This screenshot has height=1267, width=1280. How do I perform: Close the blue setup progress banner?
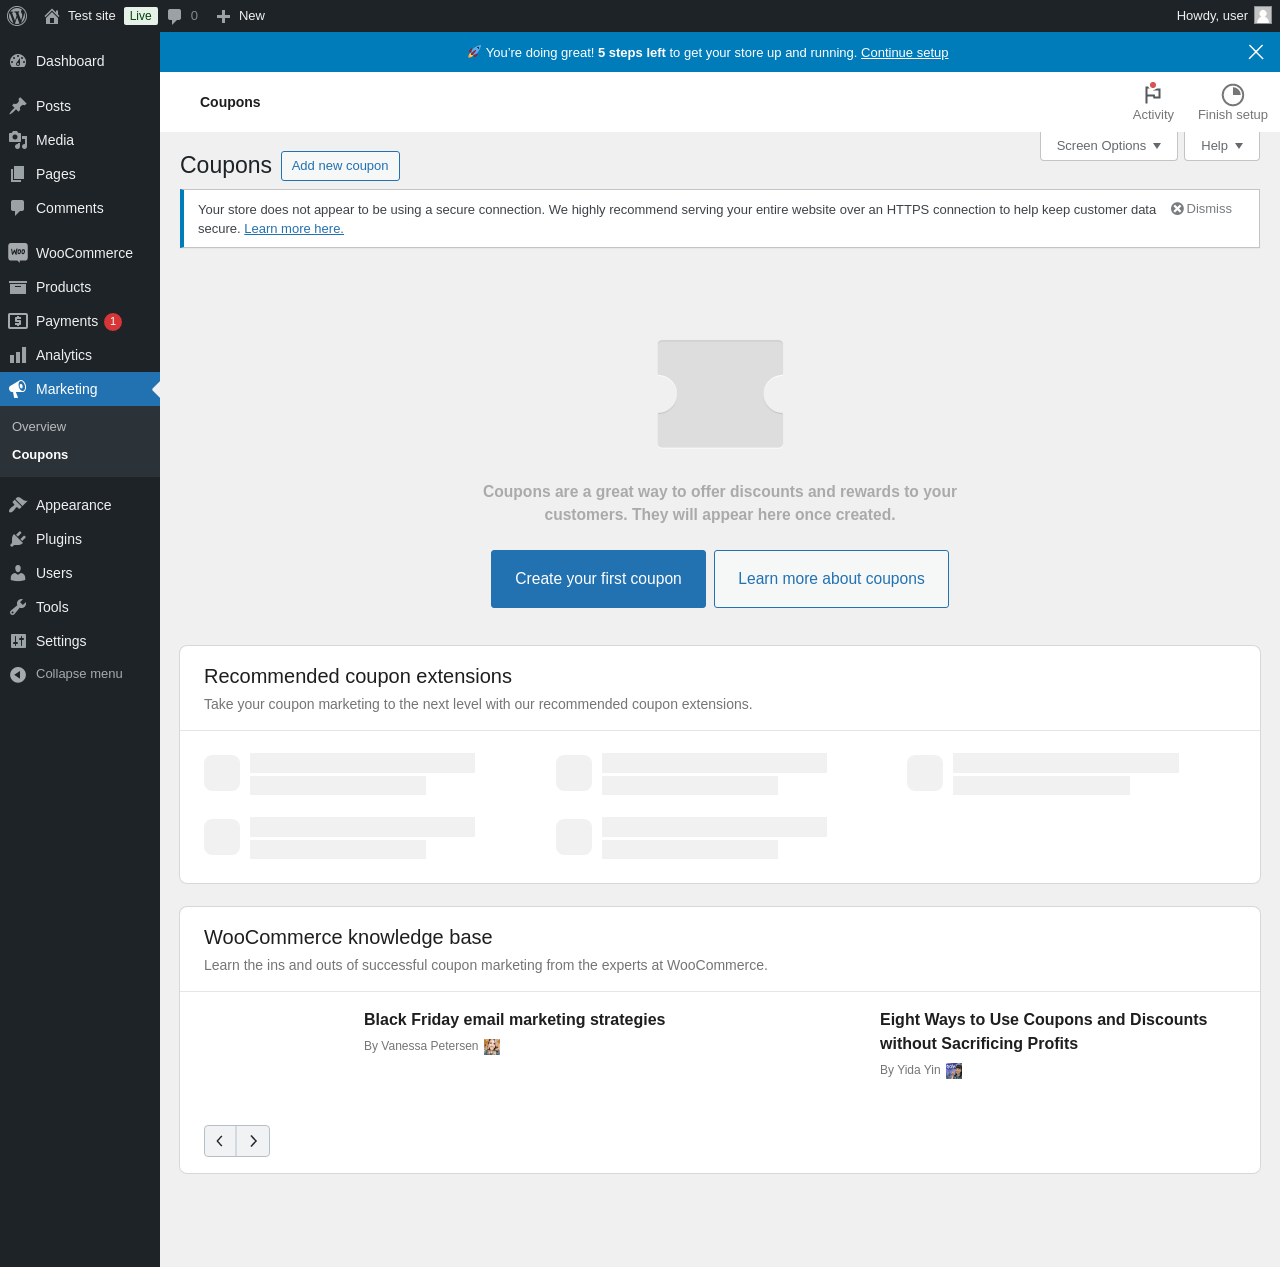pos(1256,52)
